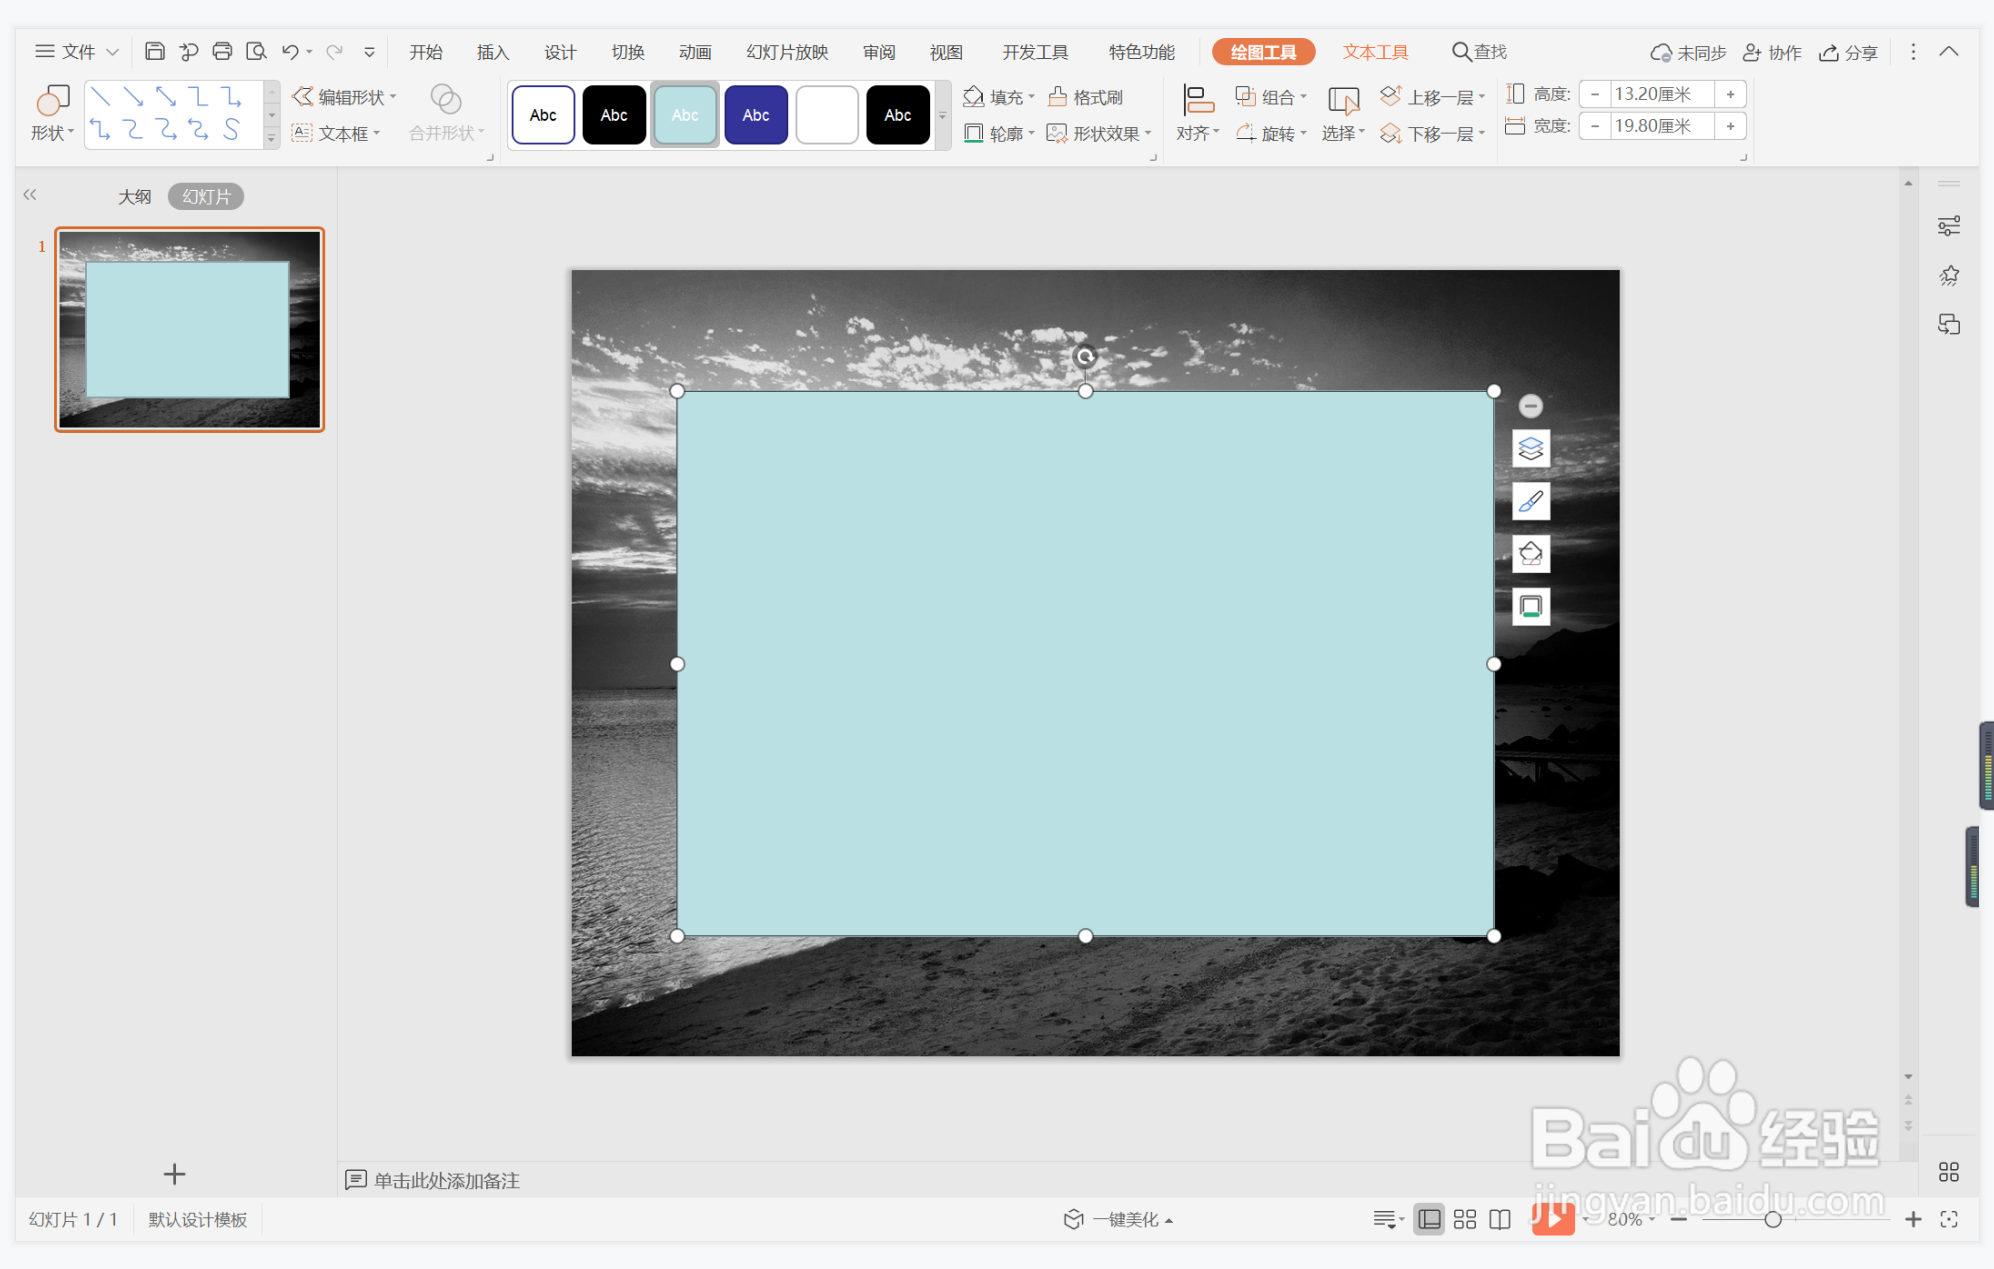Image resolution: width=1994 pixels, height=1269 pixels.
Task: Expand the shape style gallery arrow
Action: pyautogui.click(x=942, y=115)
